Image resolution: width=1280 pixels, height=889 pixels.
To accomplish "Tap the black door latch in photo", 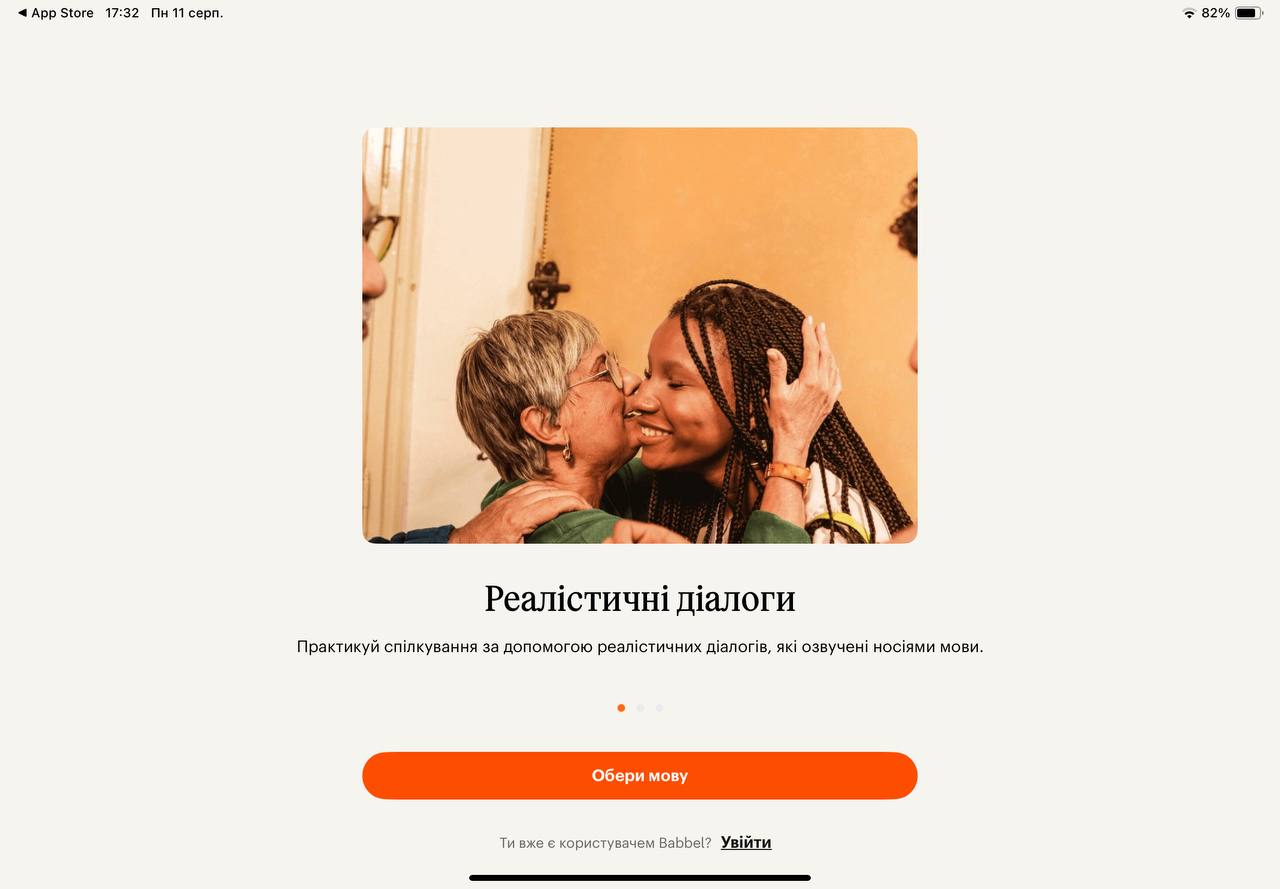I will pyautogui.click(x=548, y=284).
